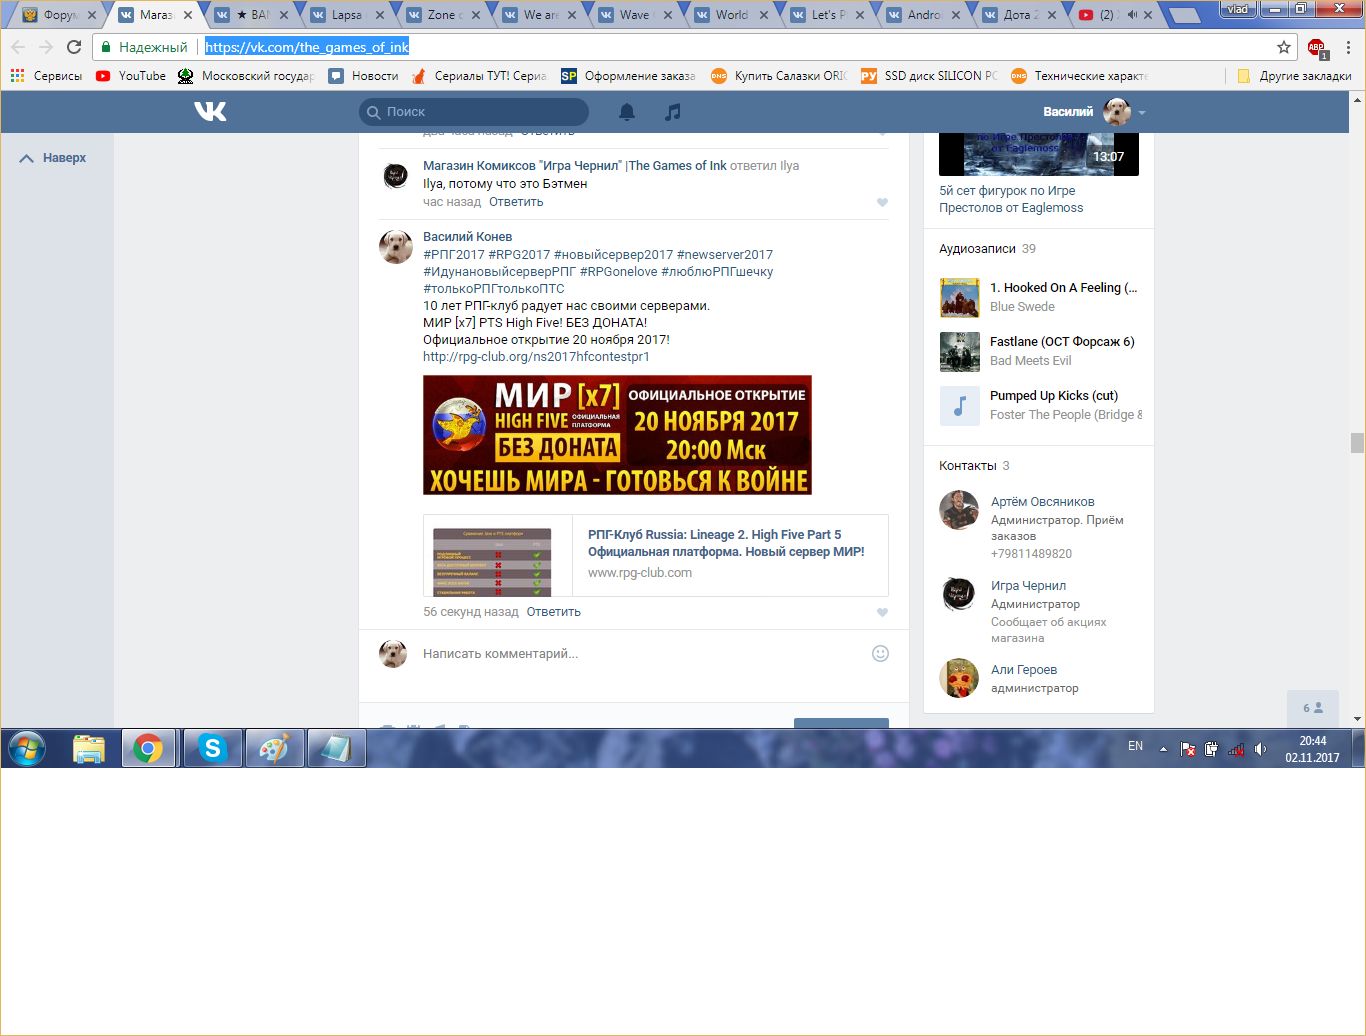Screen dimensions: 1366x1036
Task: Click the Василий Конев comment avatar
Action: [396, 246]
